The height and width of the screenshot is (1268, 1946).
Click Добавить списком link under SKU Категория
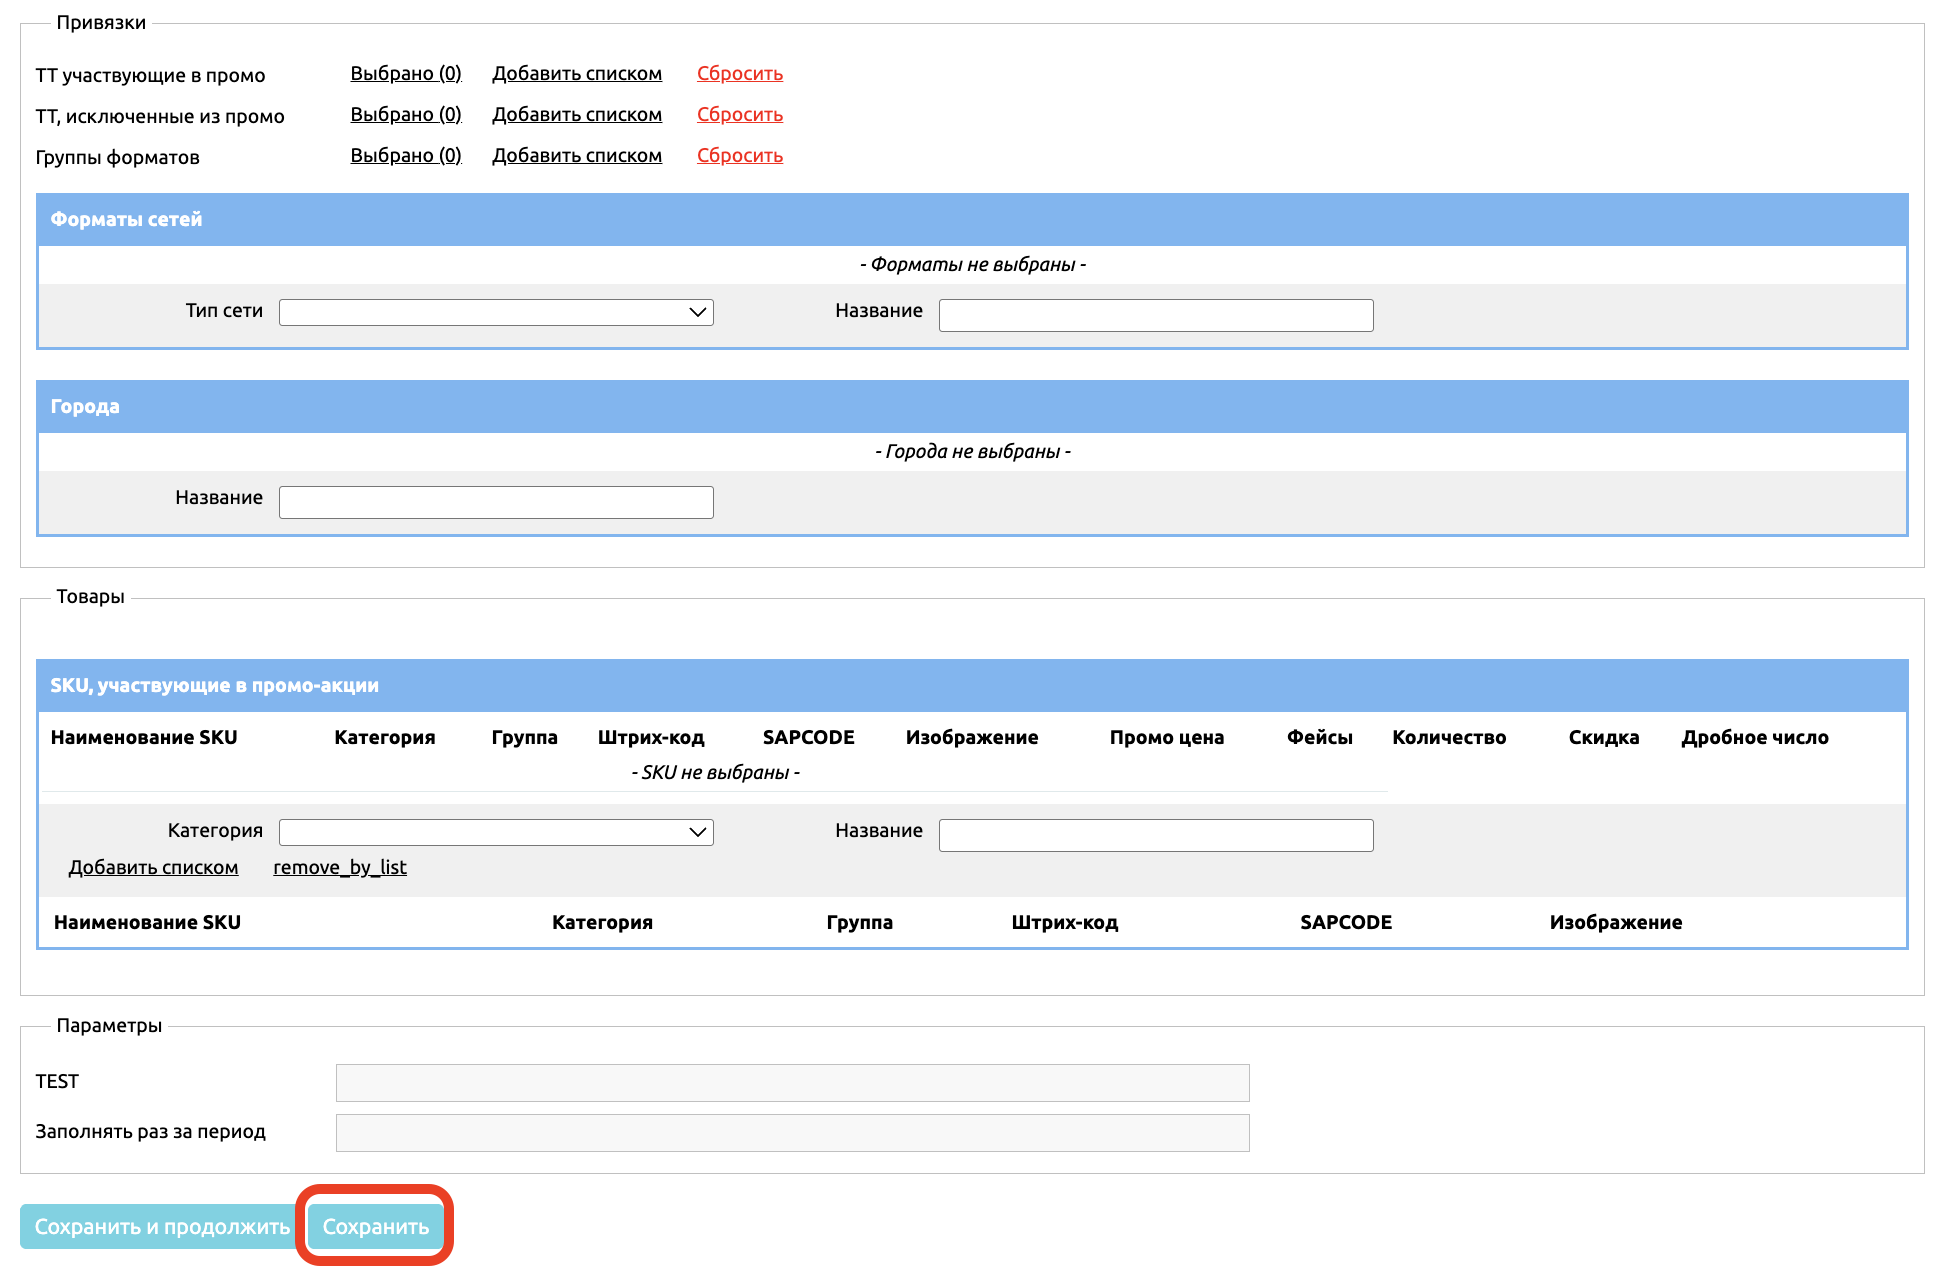(153, 868)
